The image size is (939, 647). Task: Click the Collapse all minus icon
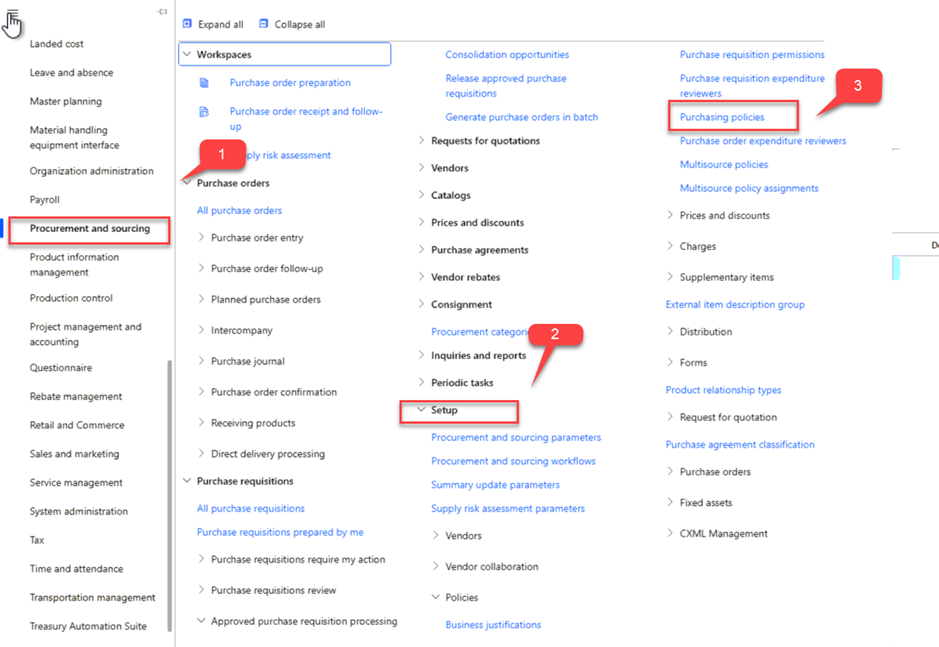click(x=263, y=24)
